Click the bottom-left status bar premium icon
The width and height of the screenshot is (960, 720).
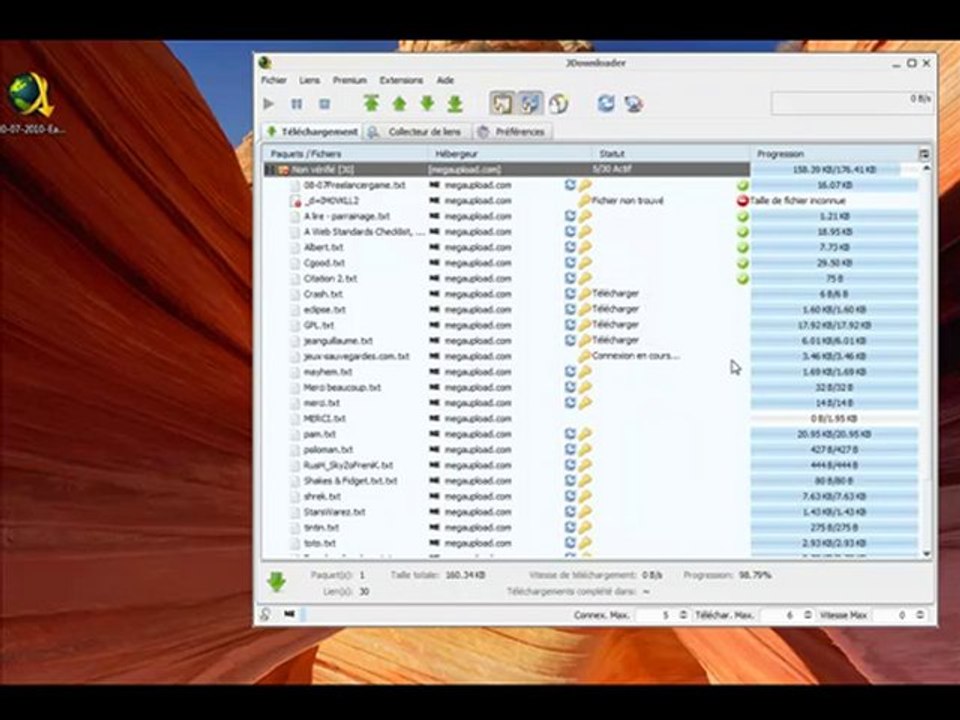[266, 614]
